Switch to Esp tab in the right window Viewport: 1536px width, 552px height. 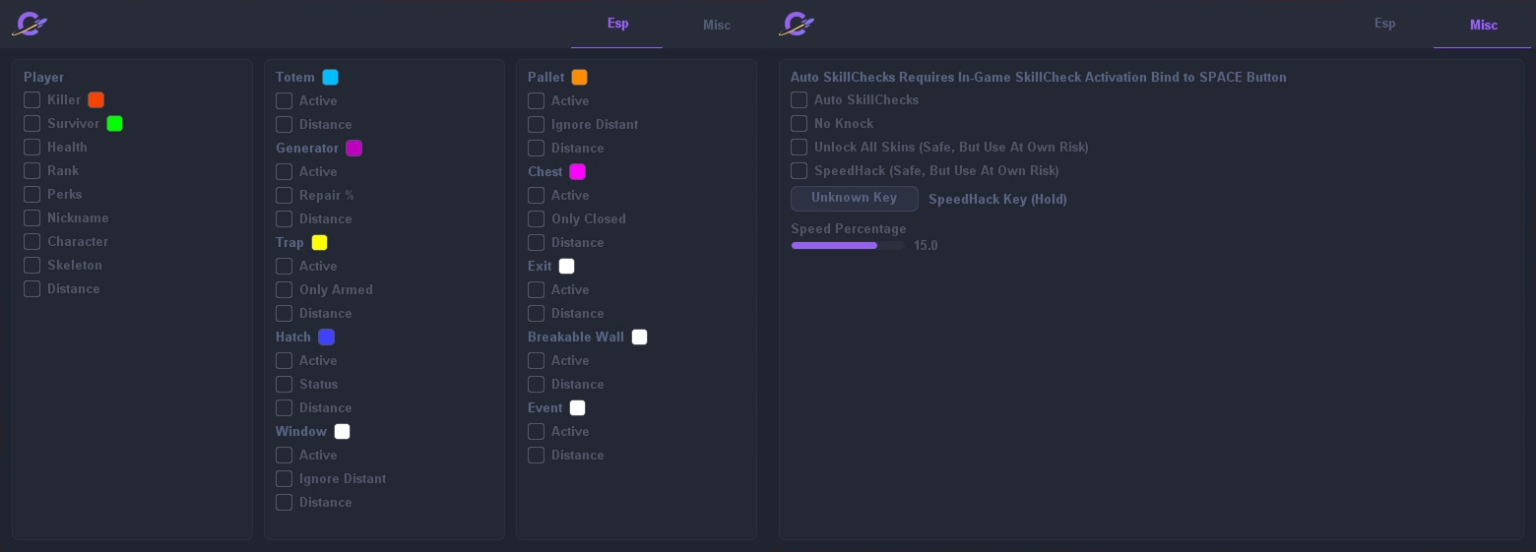(1384, 24)
